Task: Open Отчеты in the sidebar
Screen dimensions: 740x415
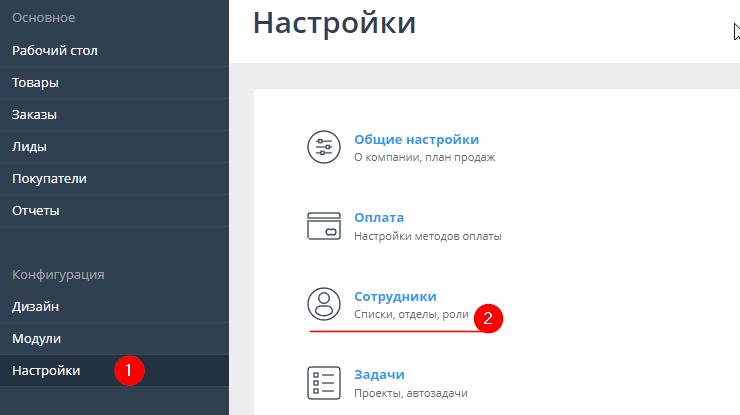Action: [x=36, y=210]
